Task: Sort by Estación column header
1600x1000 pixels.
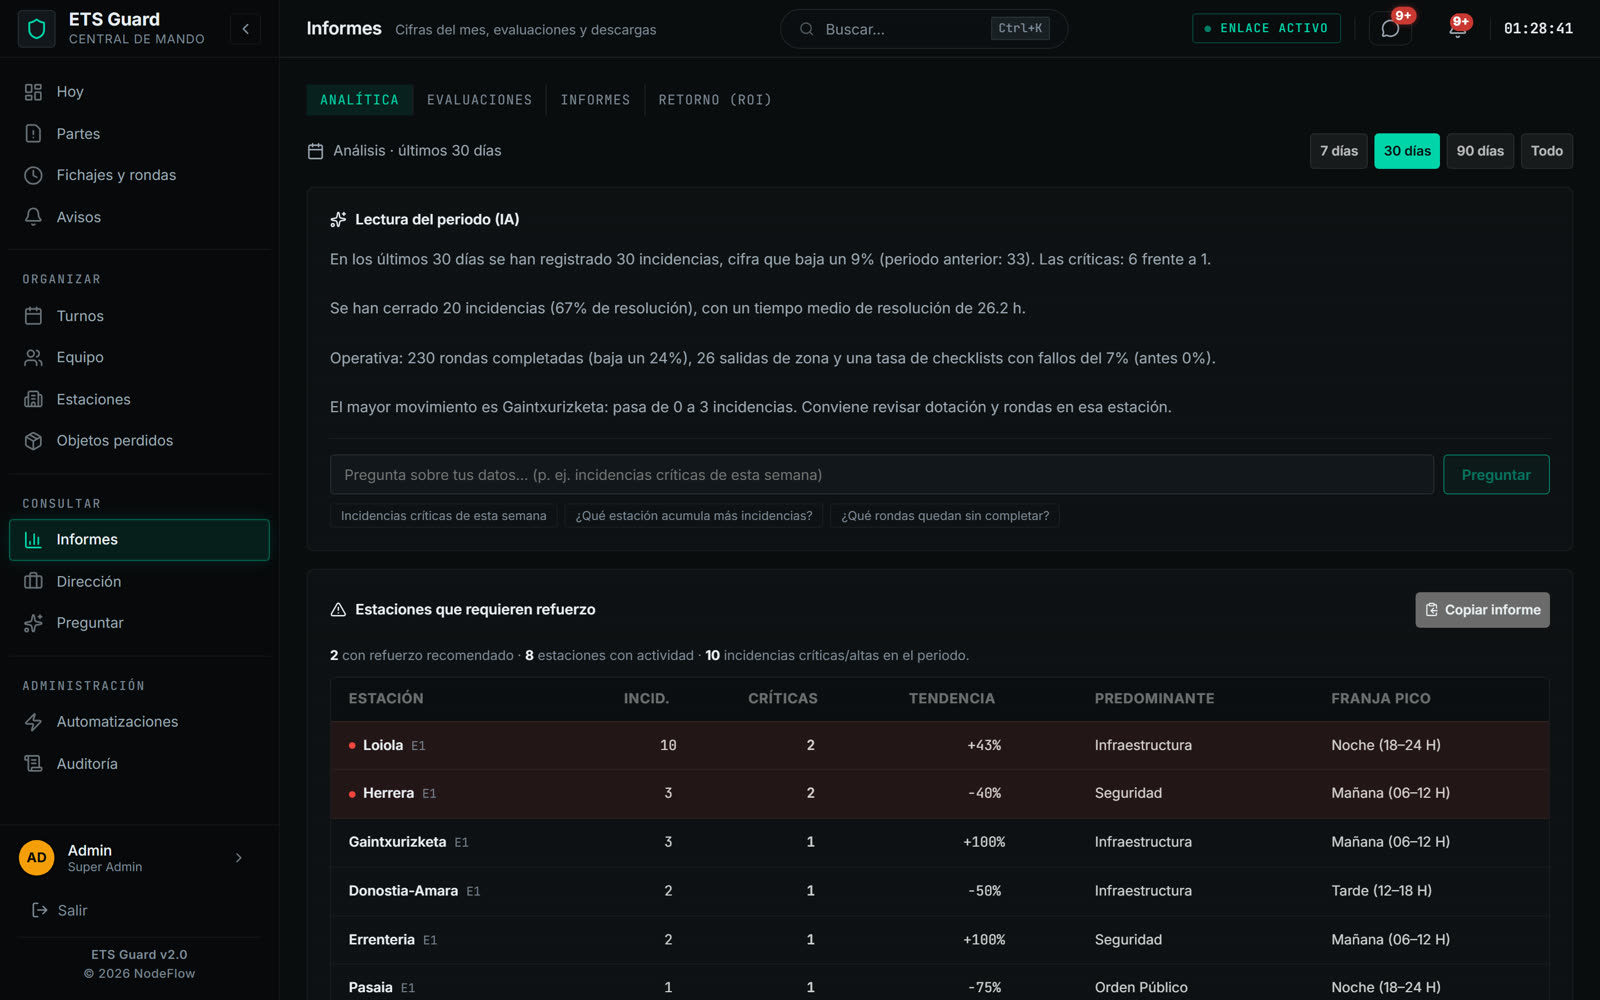Action: click(386, 699)
